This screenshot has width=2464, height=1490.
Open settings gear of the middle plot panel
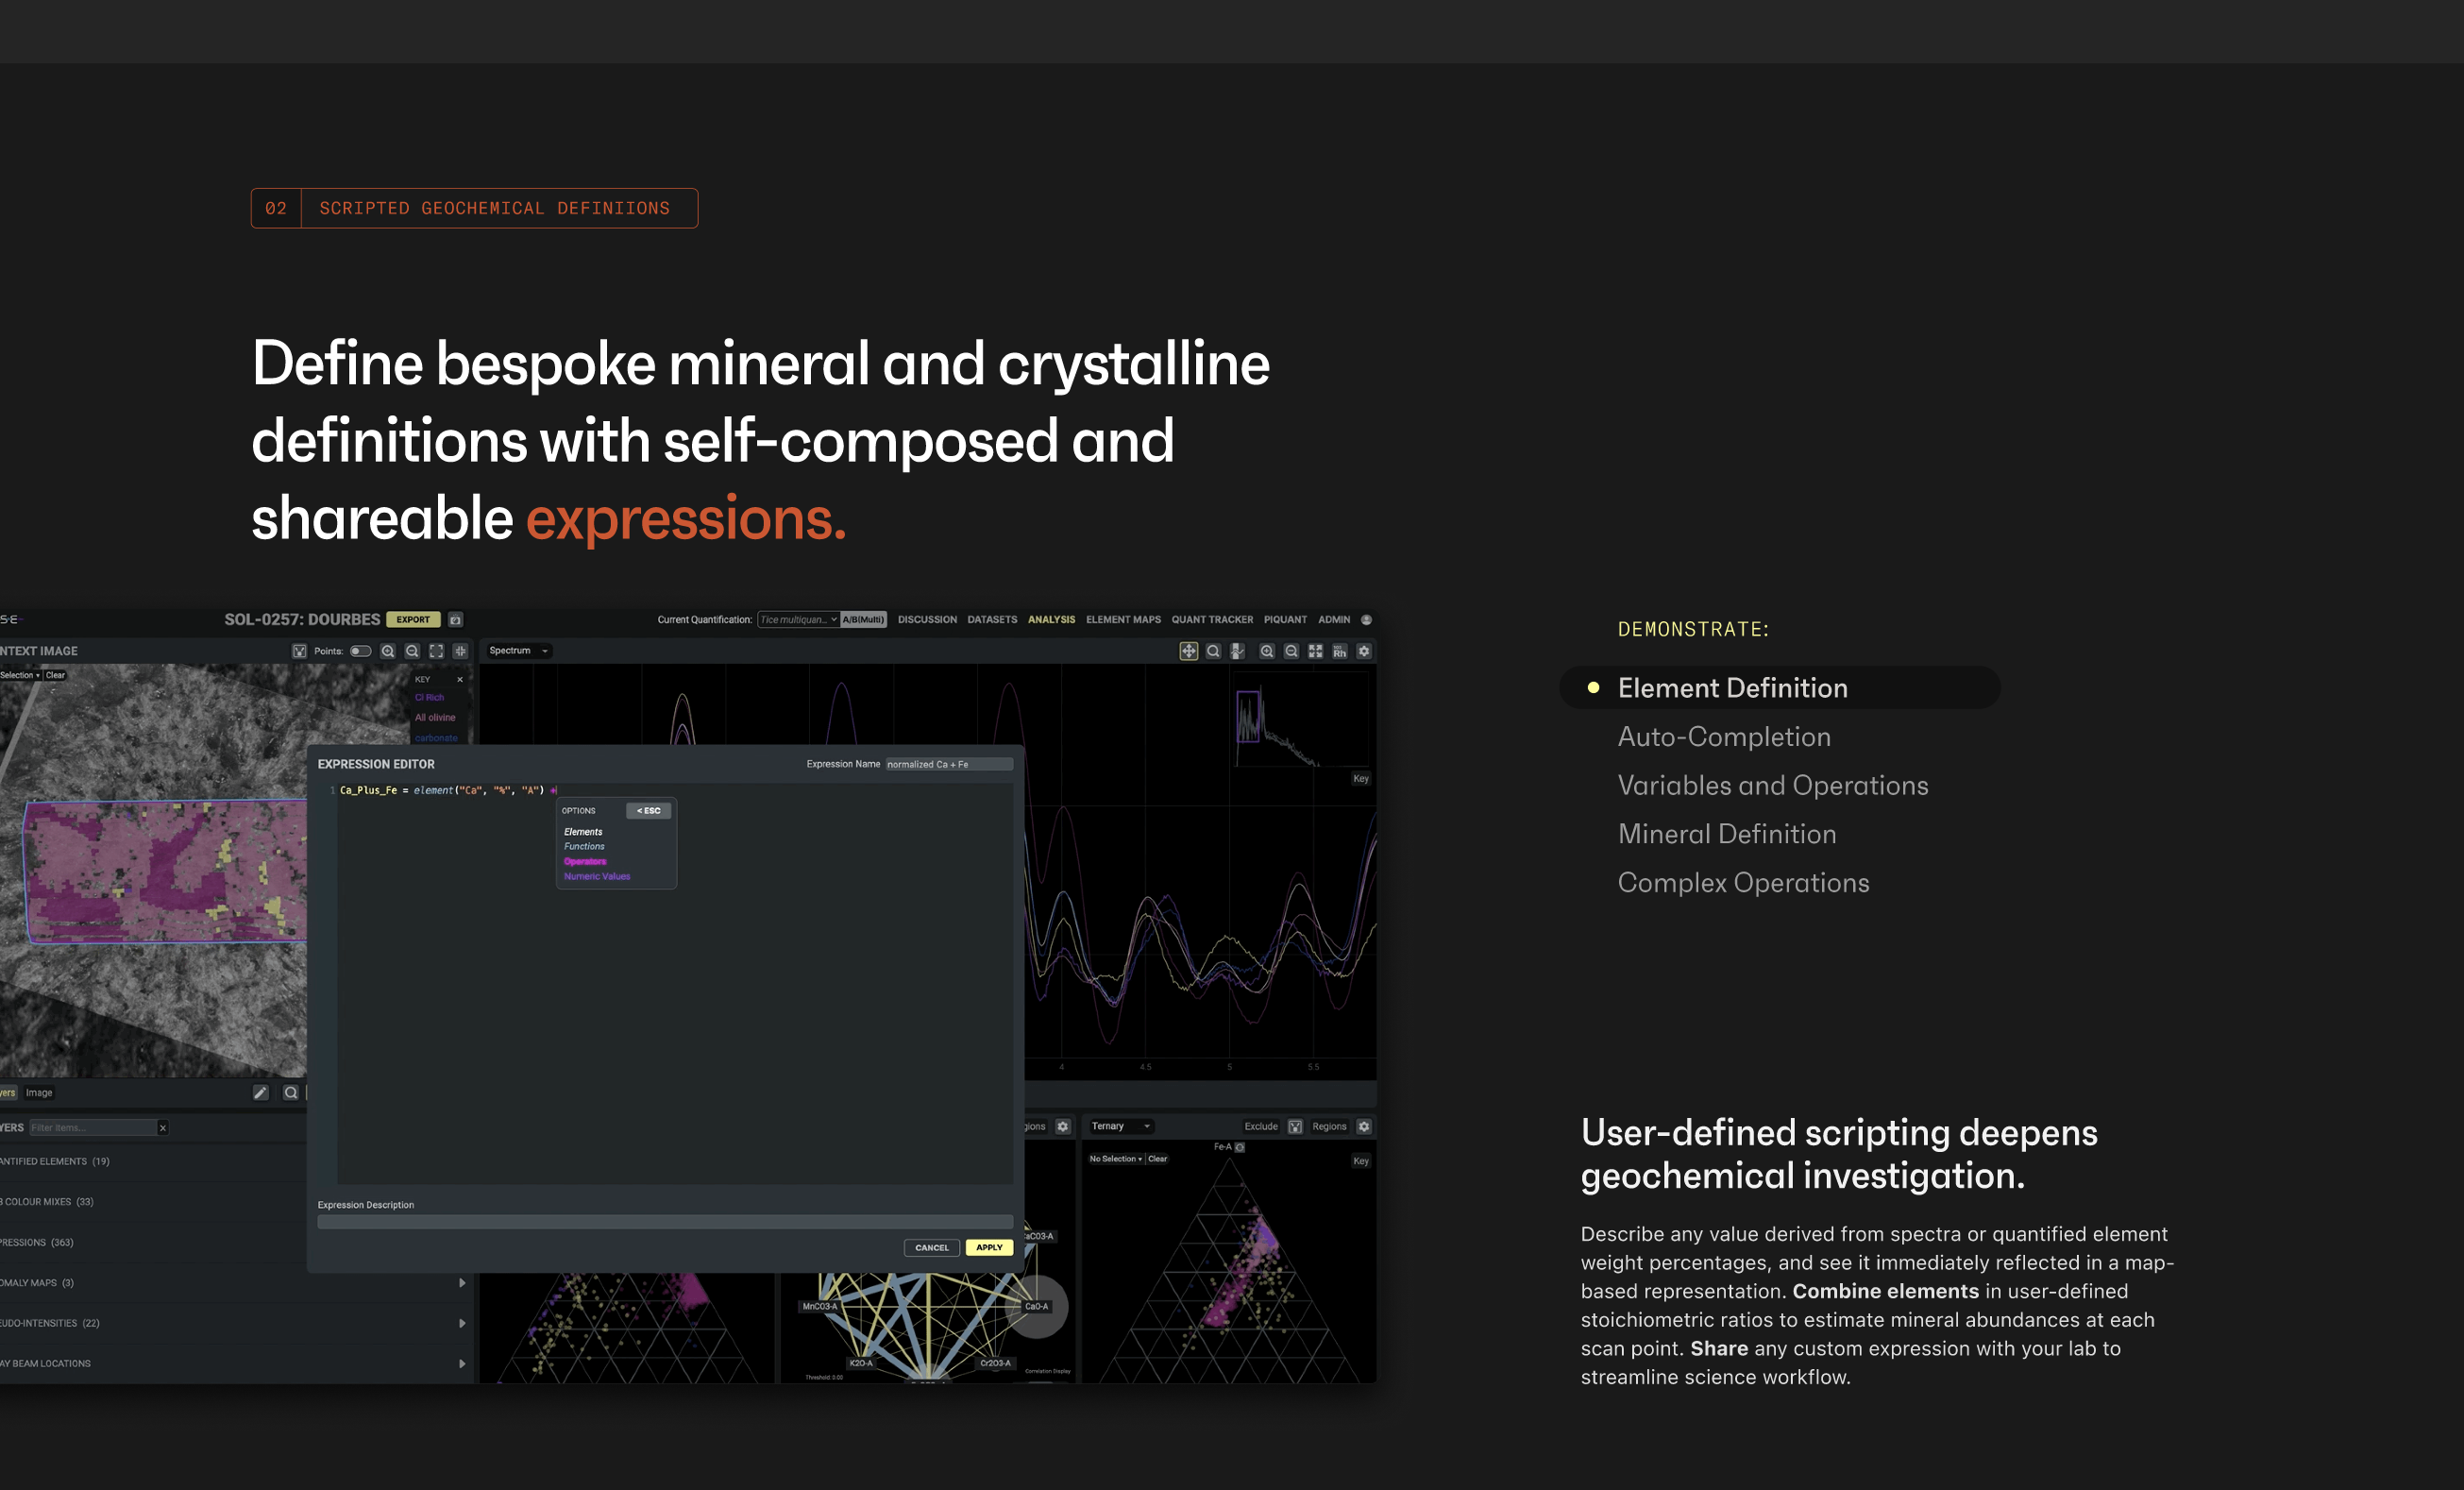point(1063,1127)
